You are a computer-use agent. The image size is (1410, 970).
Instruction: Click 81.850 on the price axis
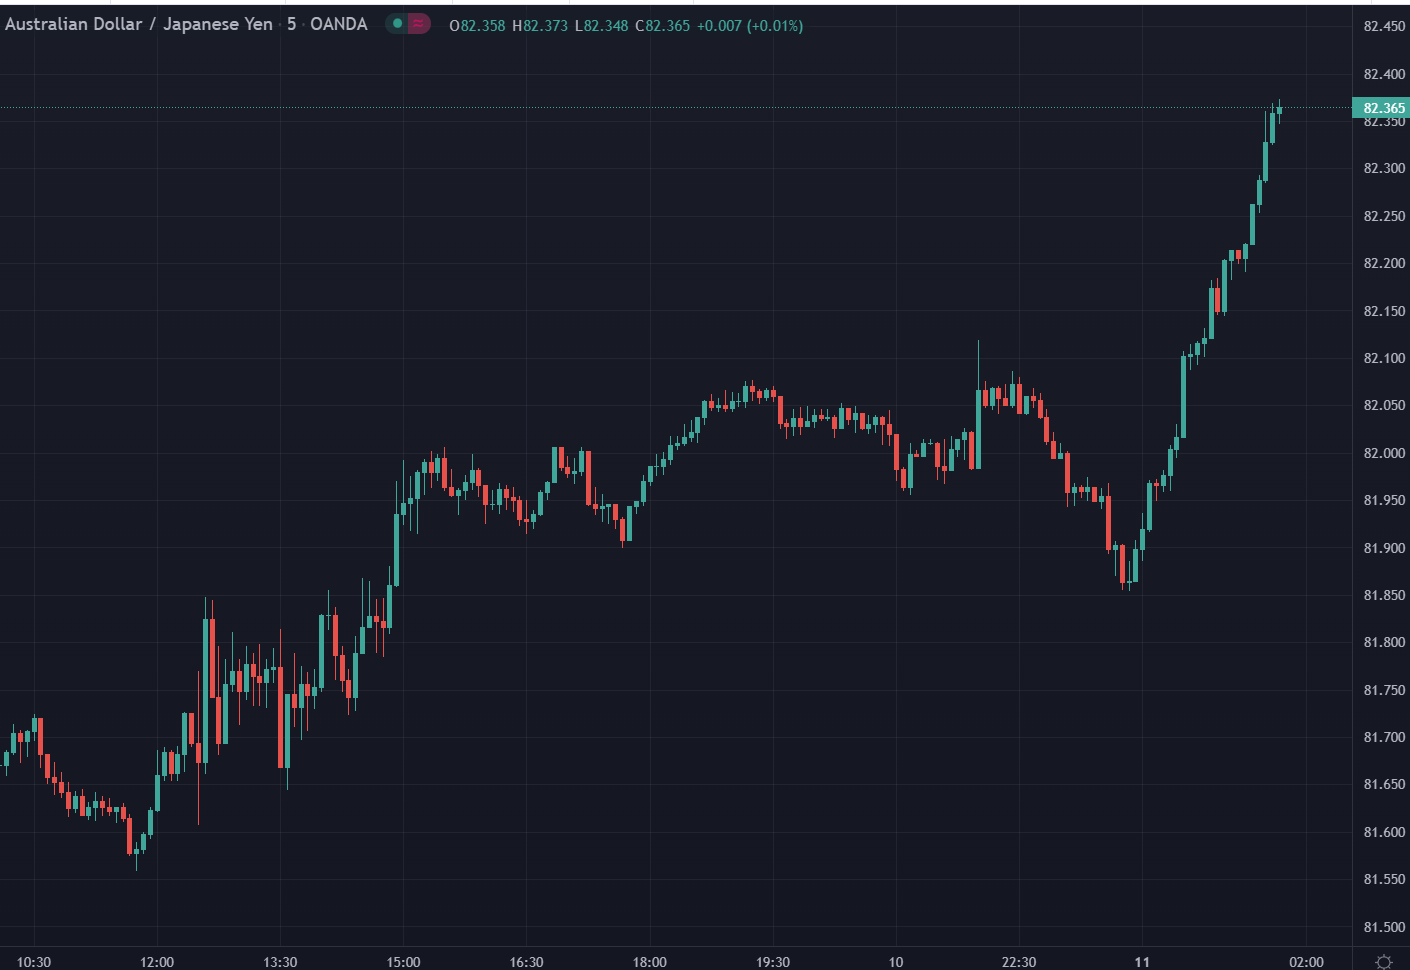(x=1384, y=595)
